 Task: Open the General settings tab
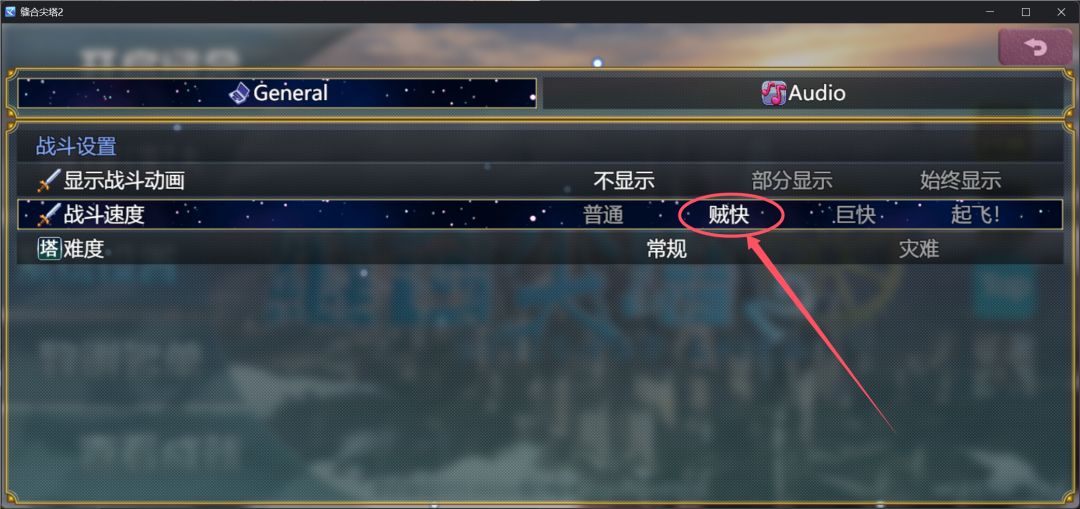pos(277,93)
